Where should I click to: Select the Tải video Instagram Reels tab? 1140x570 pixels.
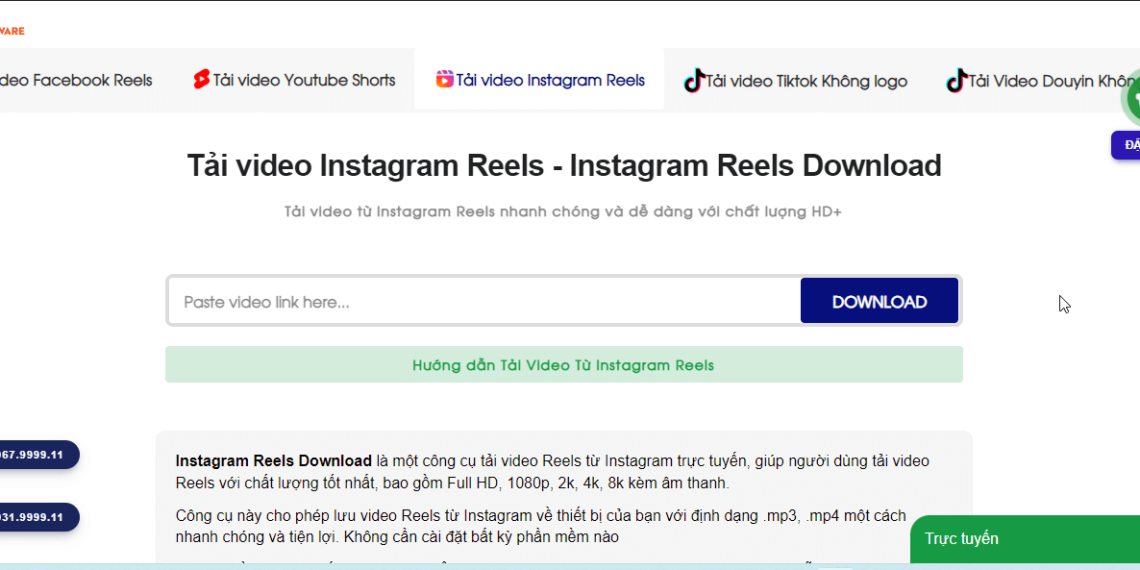539,80
